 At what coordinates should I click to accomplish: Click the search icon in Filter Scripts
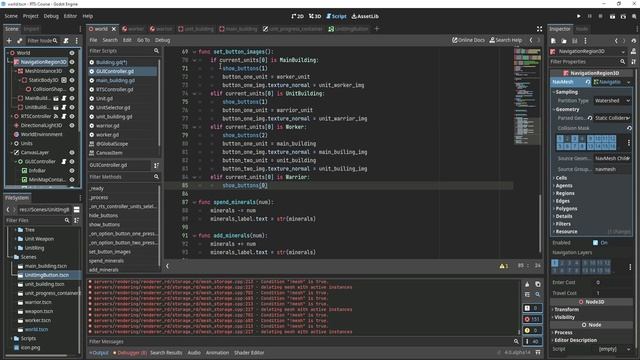click(x=156, y=51)
